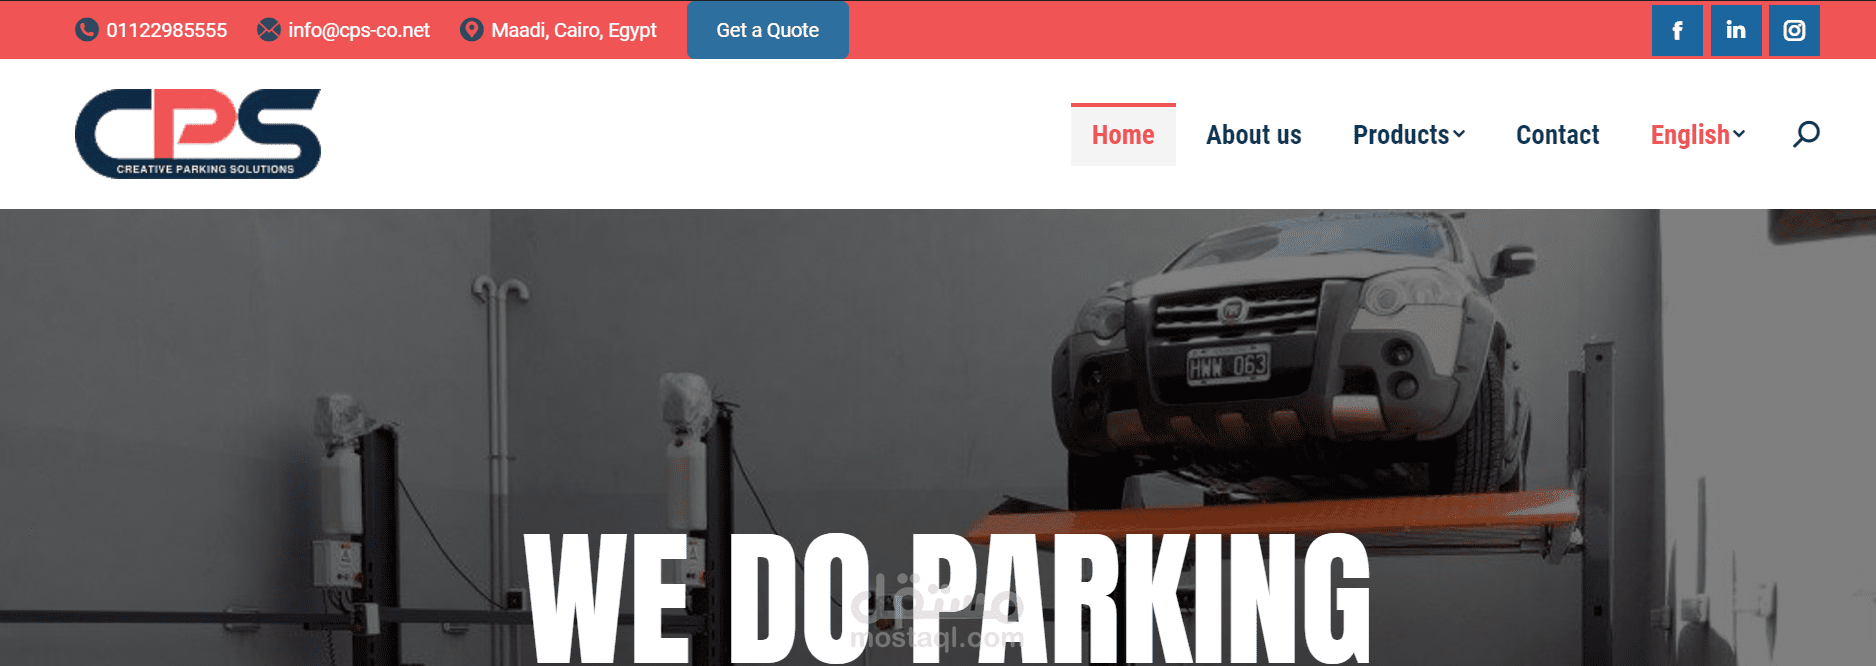1876x666 pixels.
Task: Open the Facebook social icon
Action: [1677, 30]
